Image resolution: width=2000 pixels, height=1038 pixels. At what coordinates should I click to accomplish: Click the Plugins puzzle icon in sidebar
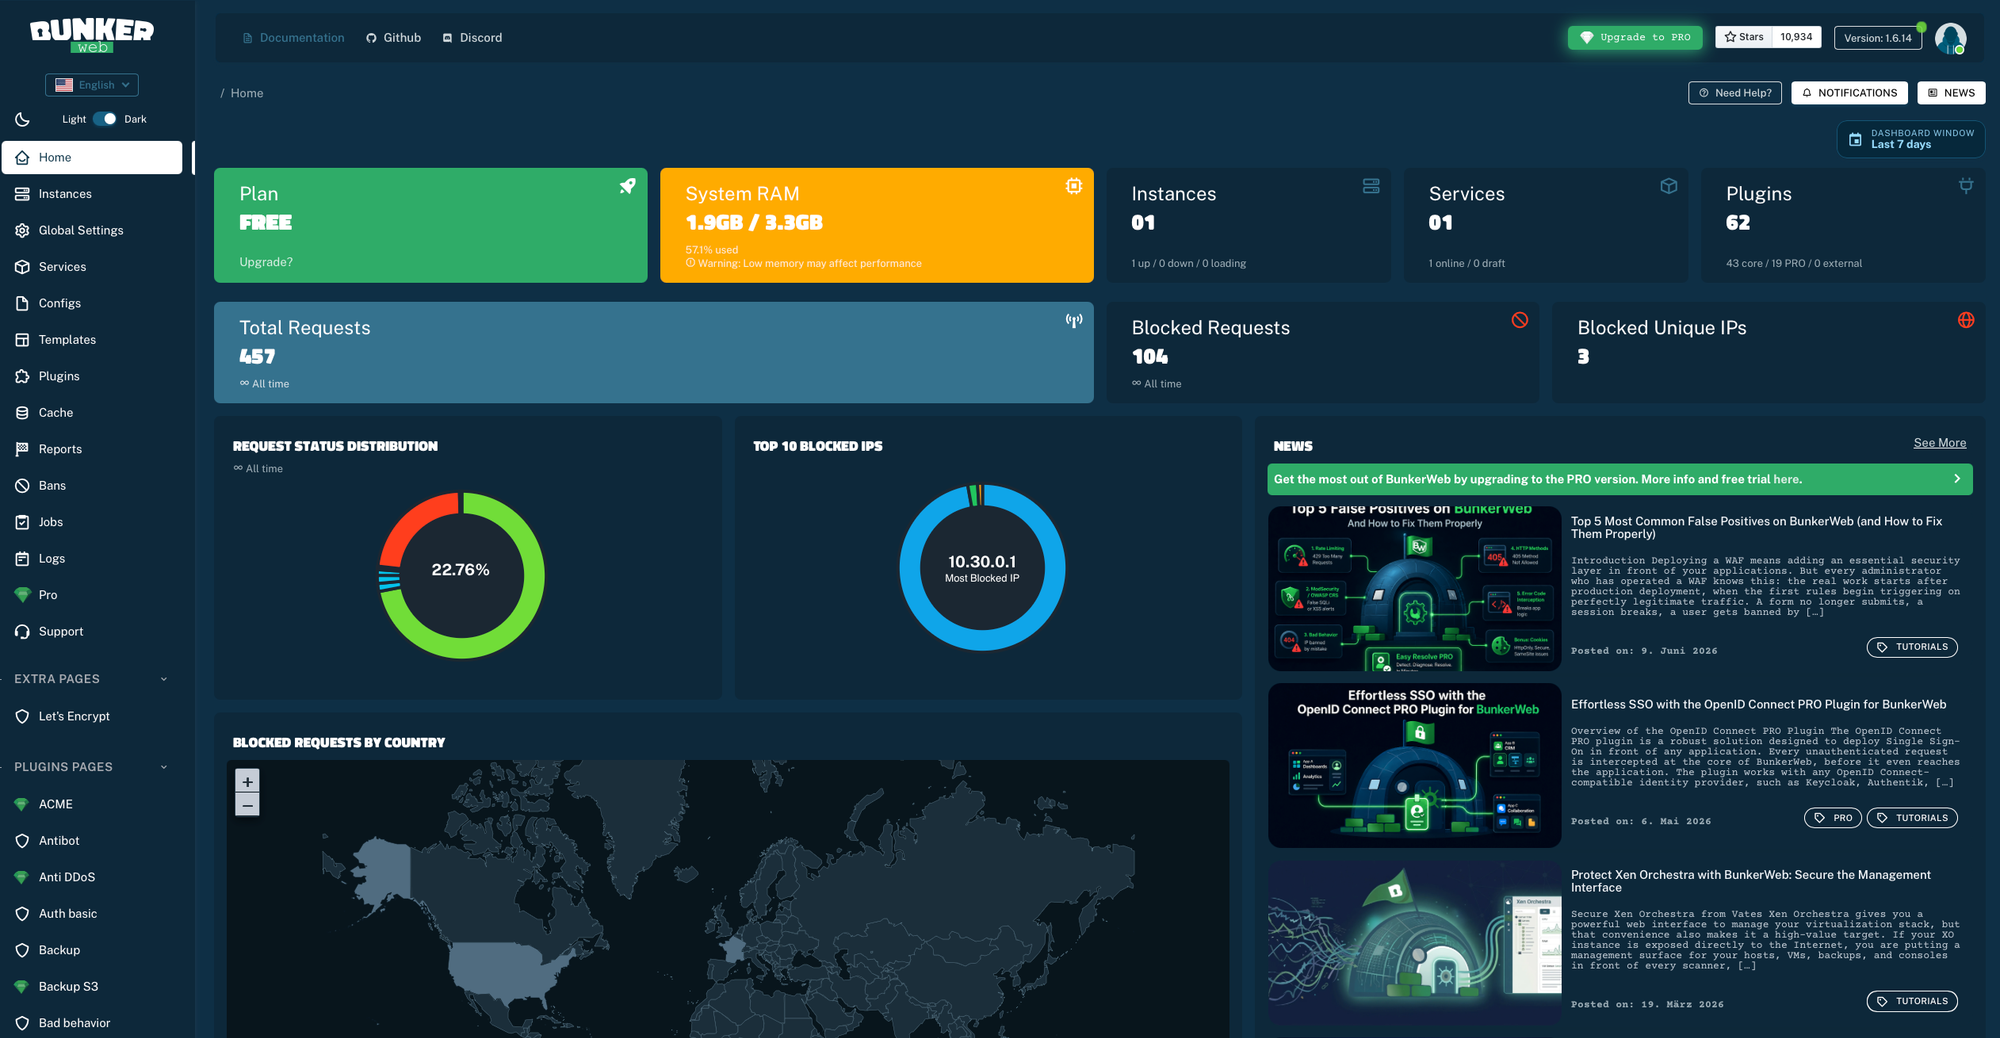click(22, 376)
